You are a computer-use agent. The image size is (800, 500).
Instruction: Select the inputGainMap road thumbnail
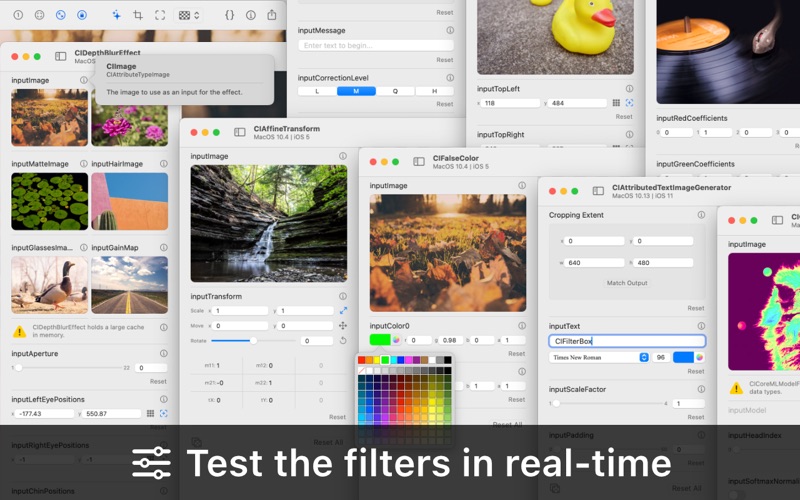click(x=130, y=285)
